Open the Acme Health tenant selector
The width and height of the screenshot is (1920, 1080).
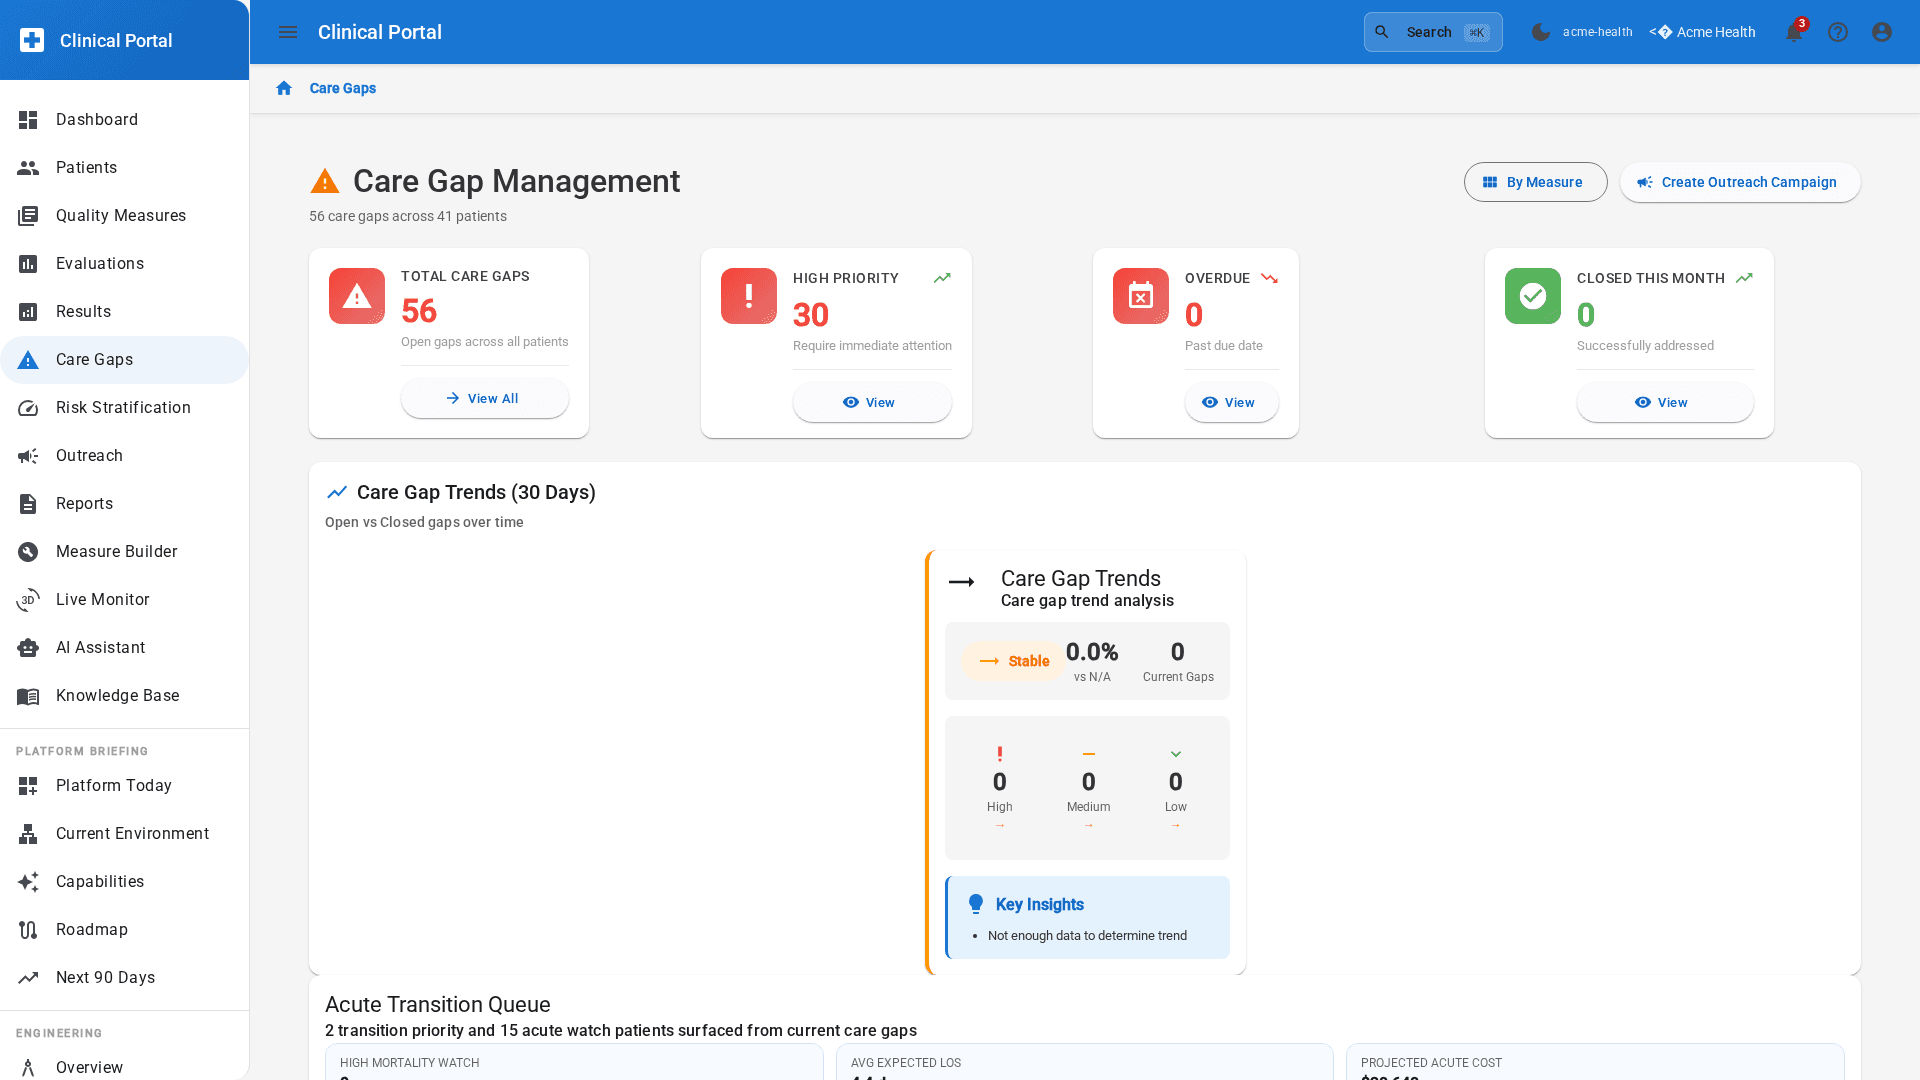point(1702,32)
